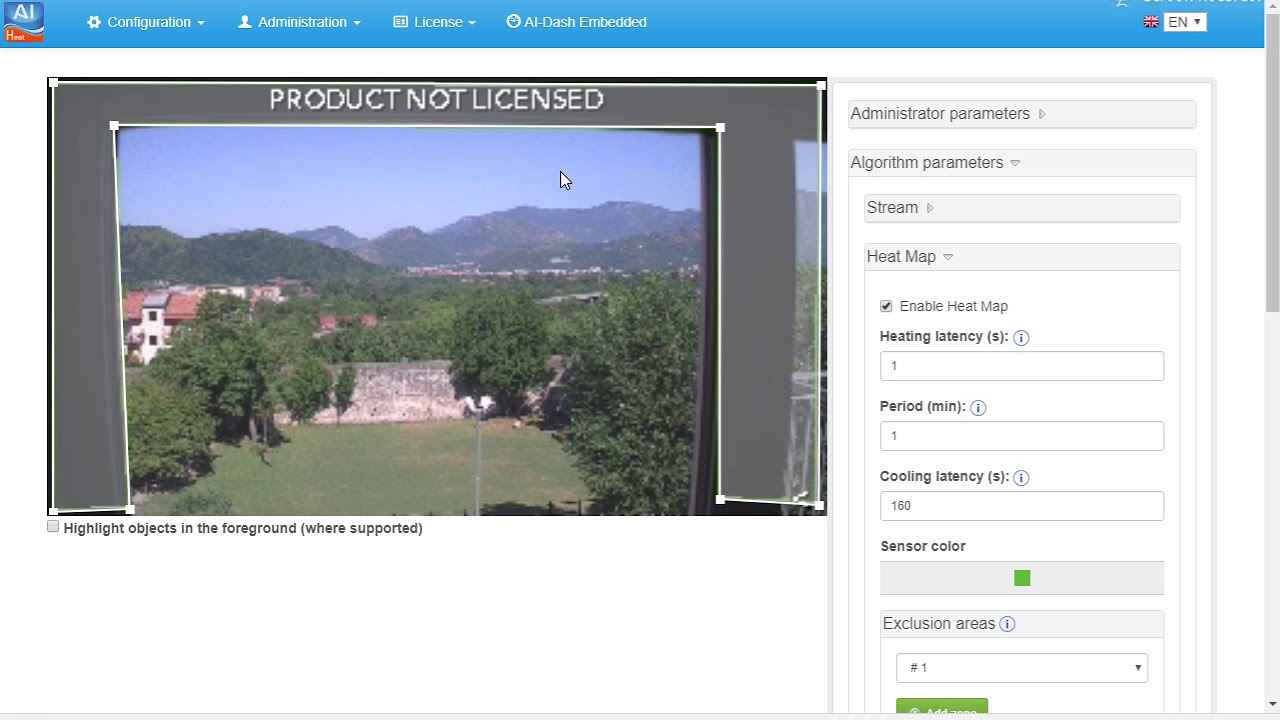1280x720 pixels.
Task: Open the License menu
Action: pos(434,22)
